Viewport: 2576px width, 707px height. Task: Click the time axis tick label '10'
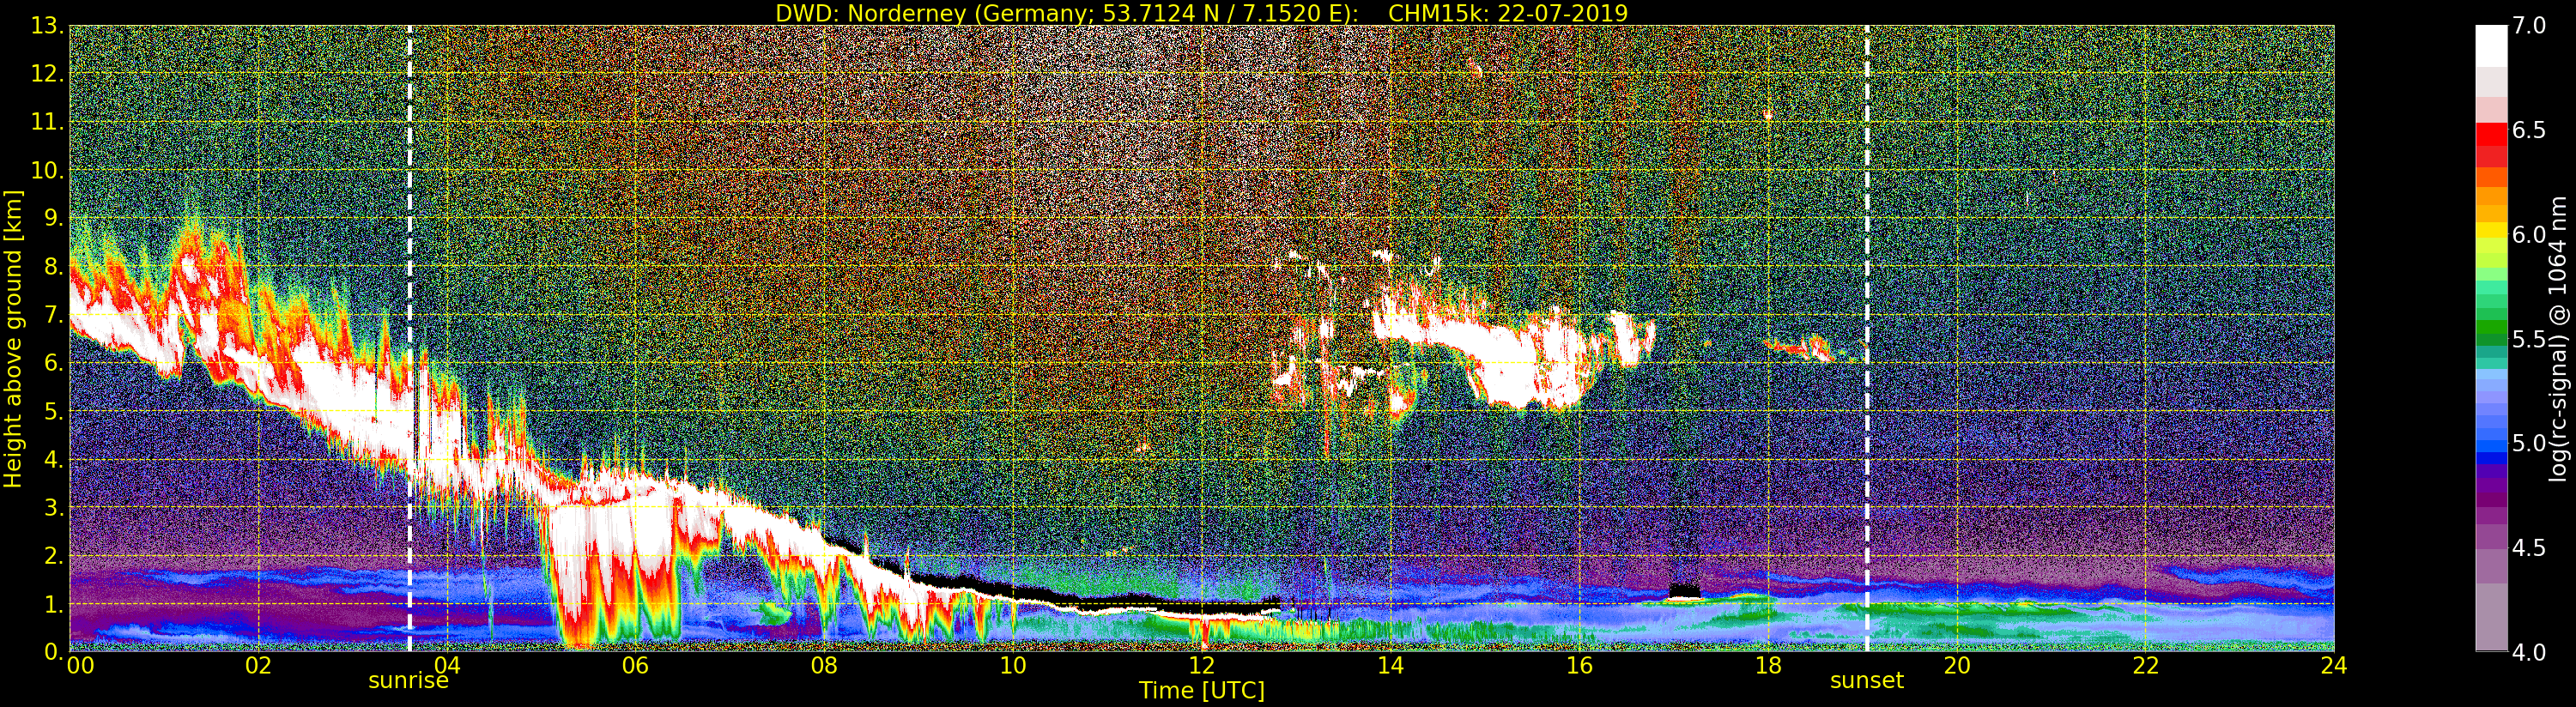[x=1013, y=666]
